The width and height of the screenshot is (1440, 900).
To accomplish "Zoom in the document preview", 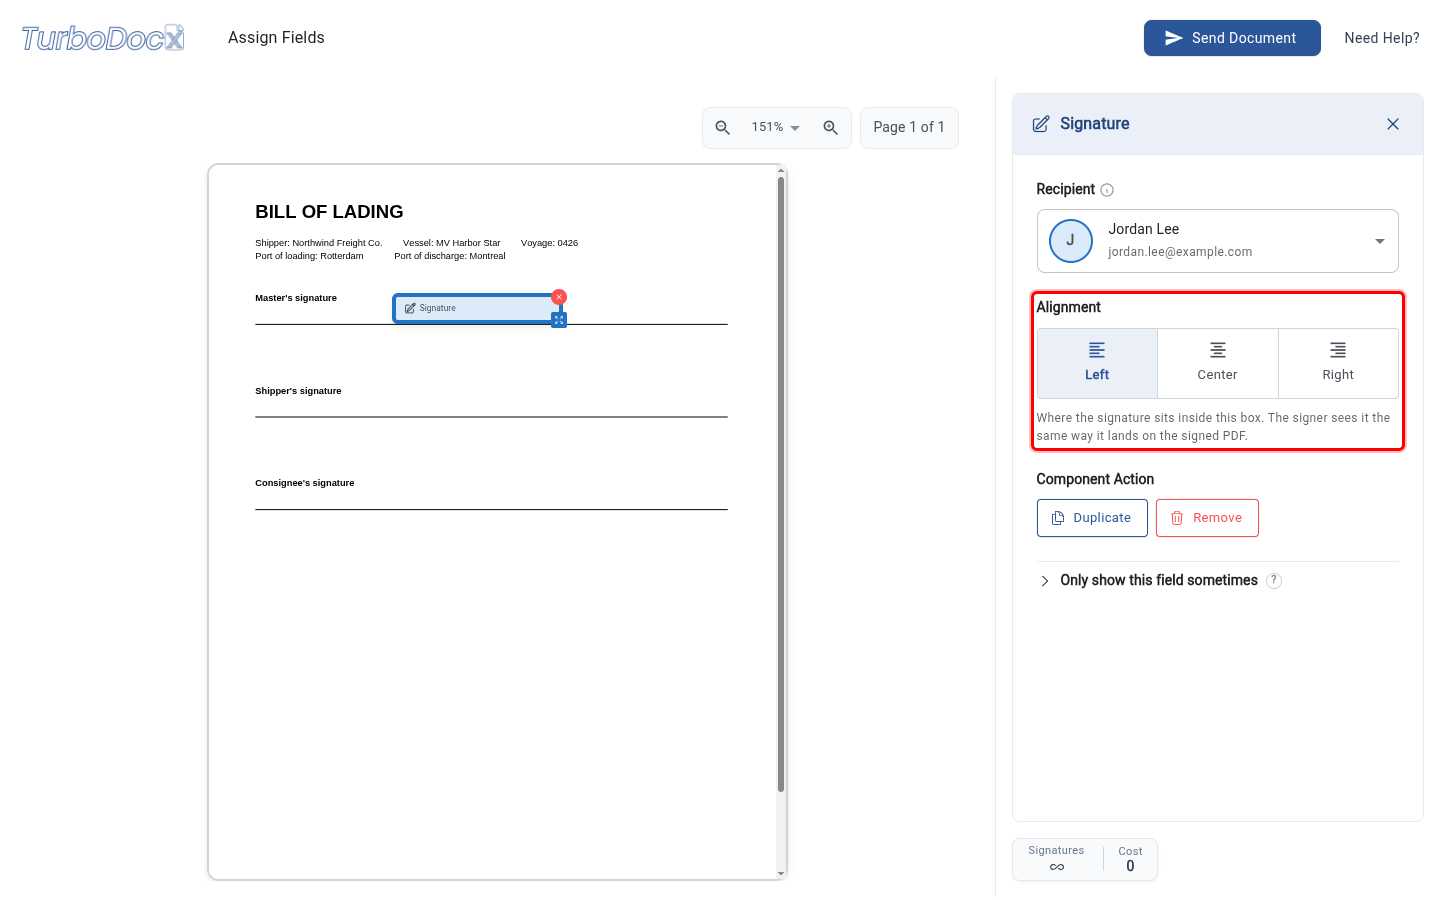I will click(x=830, y=127).
